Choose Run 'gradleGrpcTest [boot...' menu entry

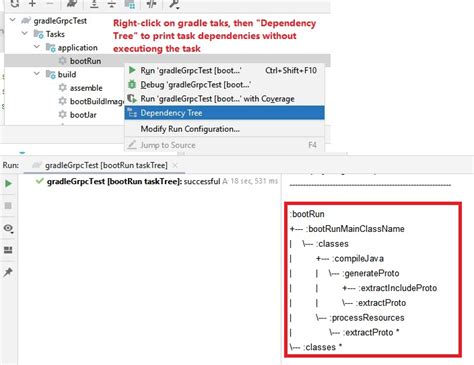(224, 70)
